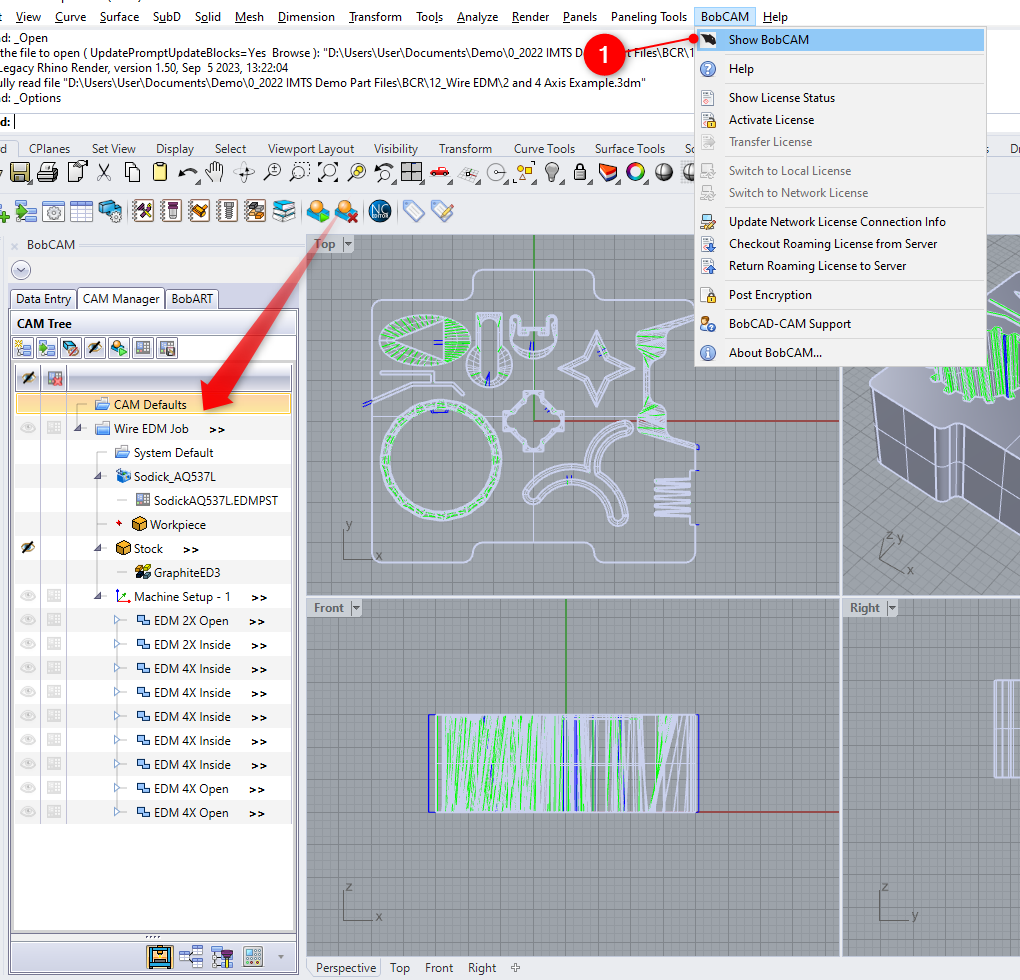Viewport: 1020px width, 980px height.
Task: Click the shaded sphere display icon
Action: [664, 172]
